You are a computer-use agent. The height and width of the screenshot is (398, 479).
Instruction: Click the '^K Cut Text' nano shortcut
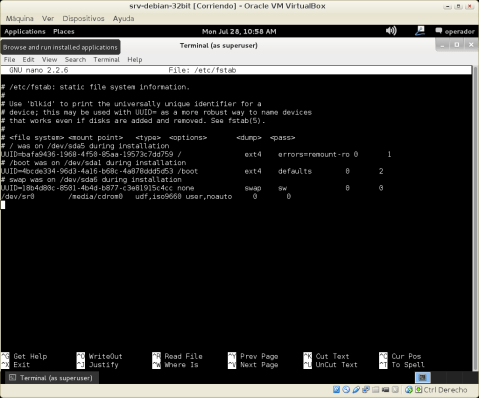pos(327,356)
